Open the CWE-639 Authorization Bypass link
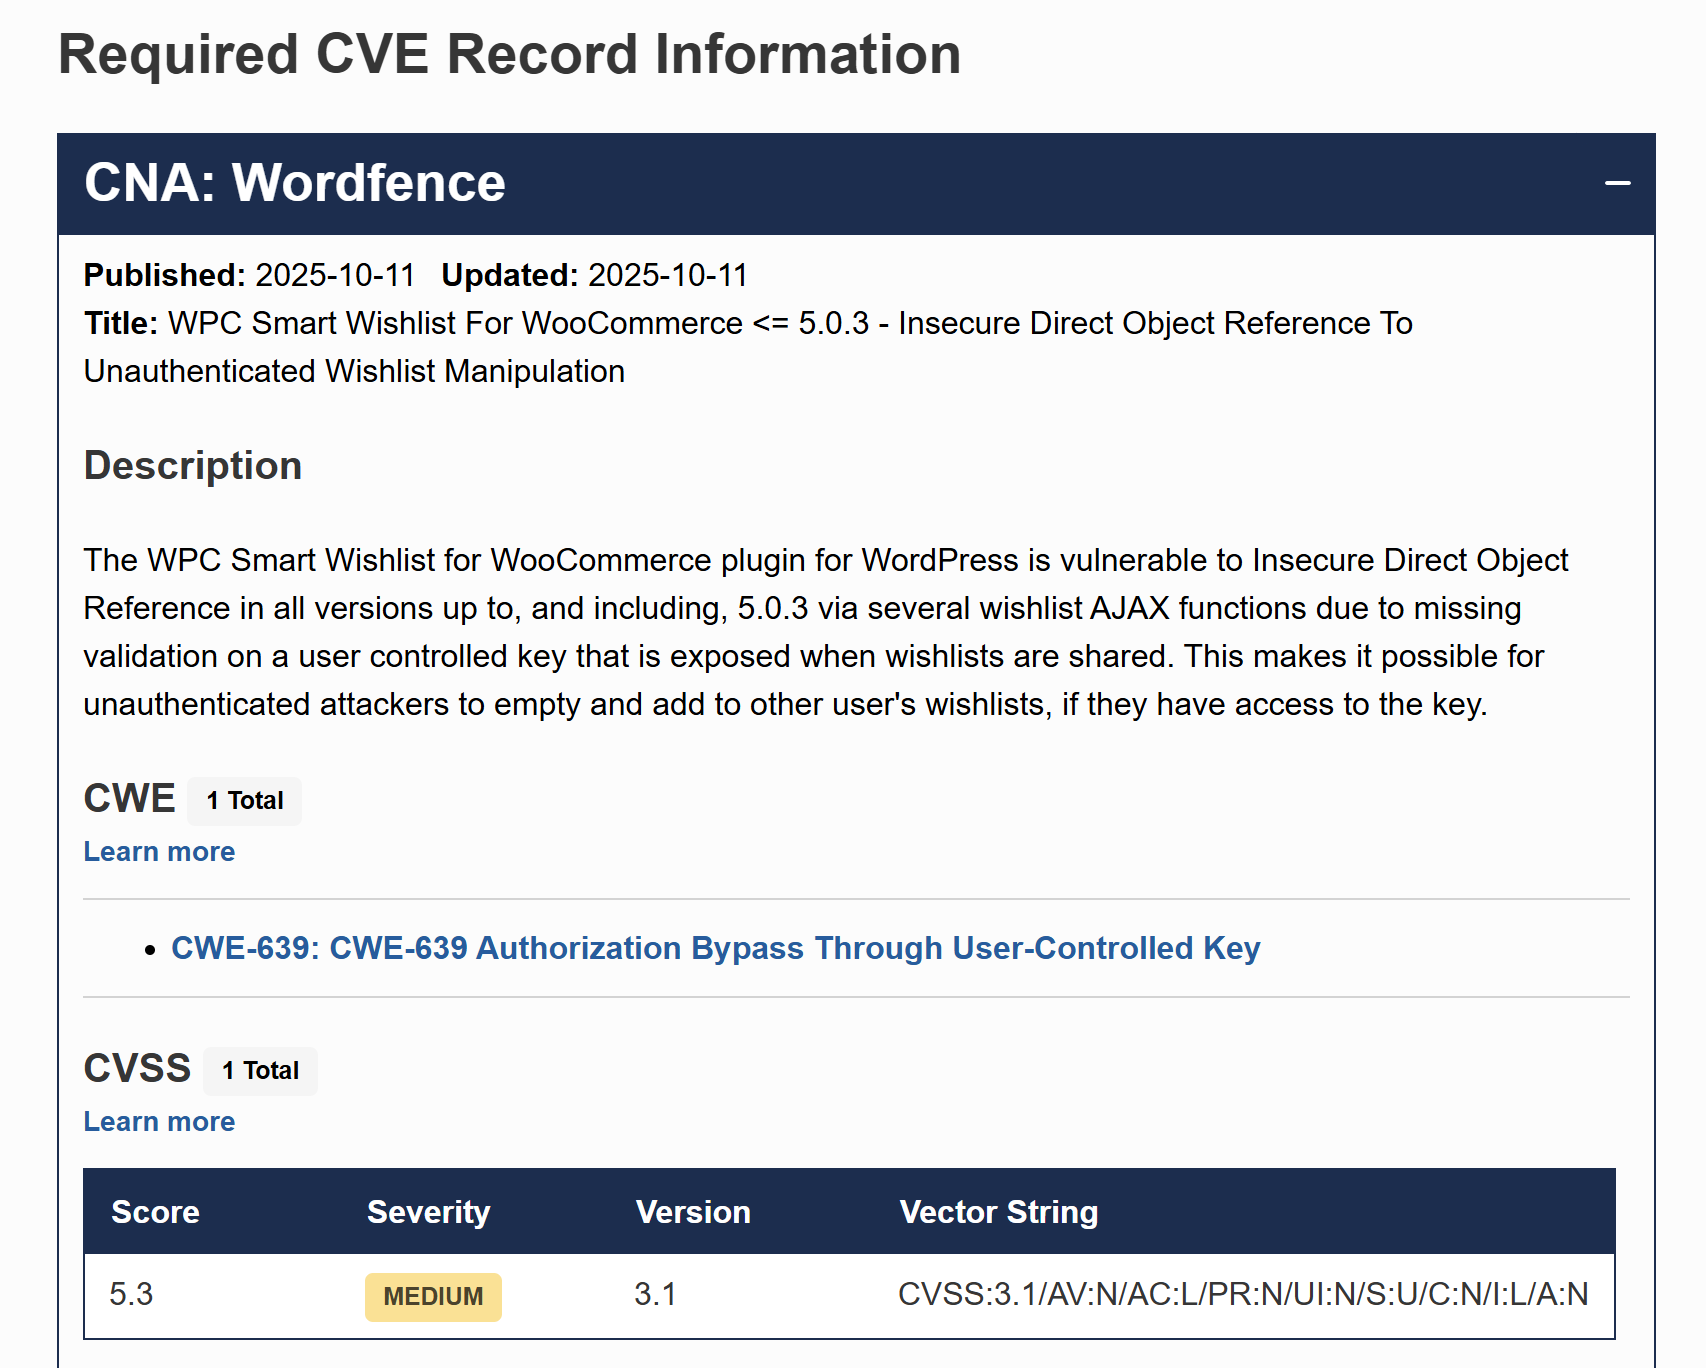This screenshot has width=1706, height=1368. pos(715,948)
